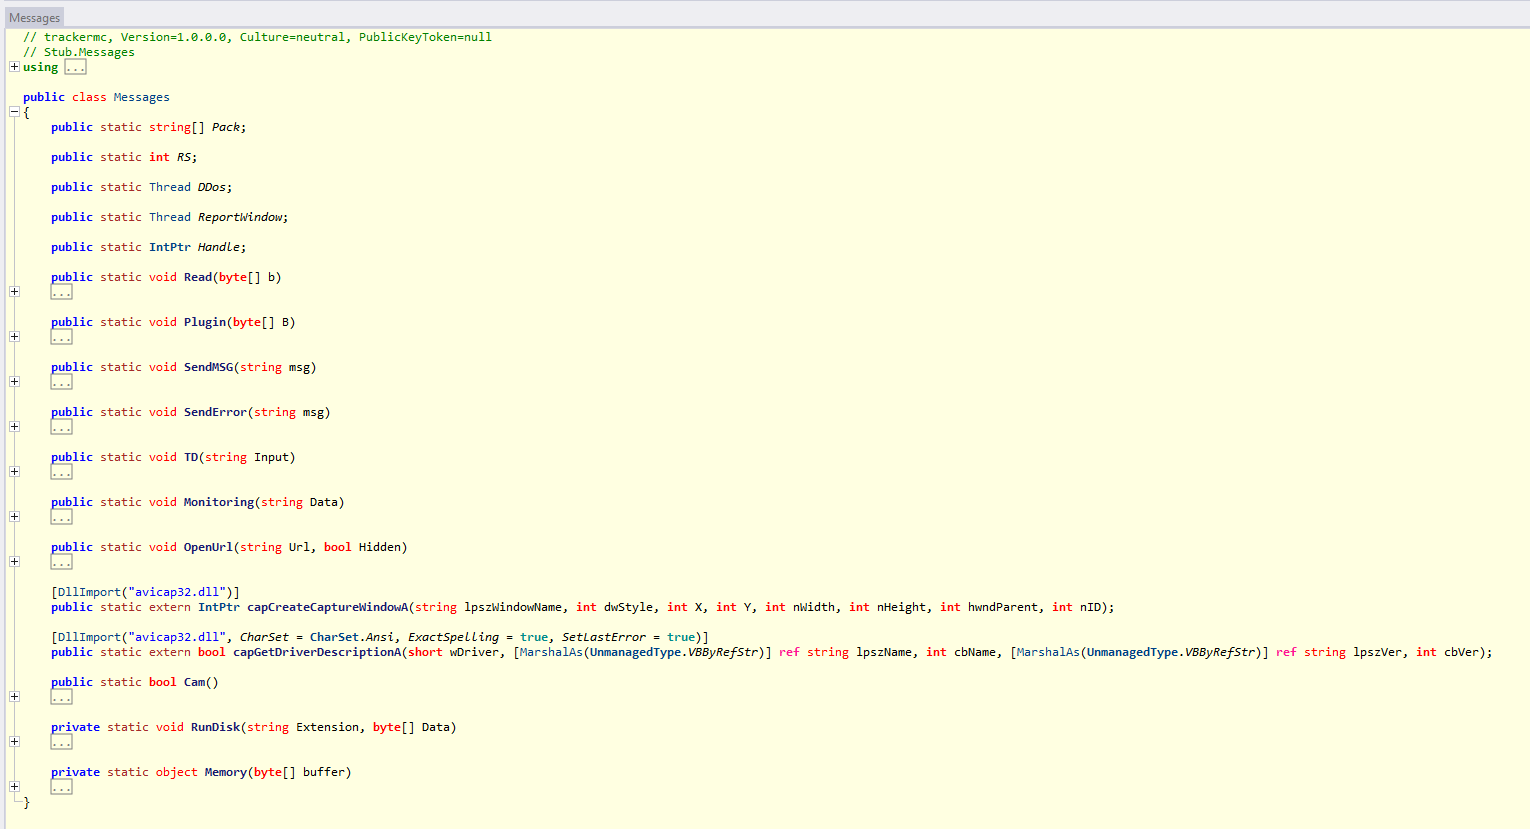
Task: Click the wDriver parameter
Action: pyautogui.click(x=474, y=652)
